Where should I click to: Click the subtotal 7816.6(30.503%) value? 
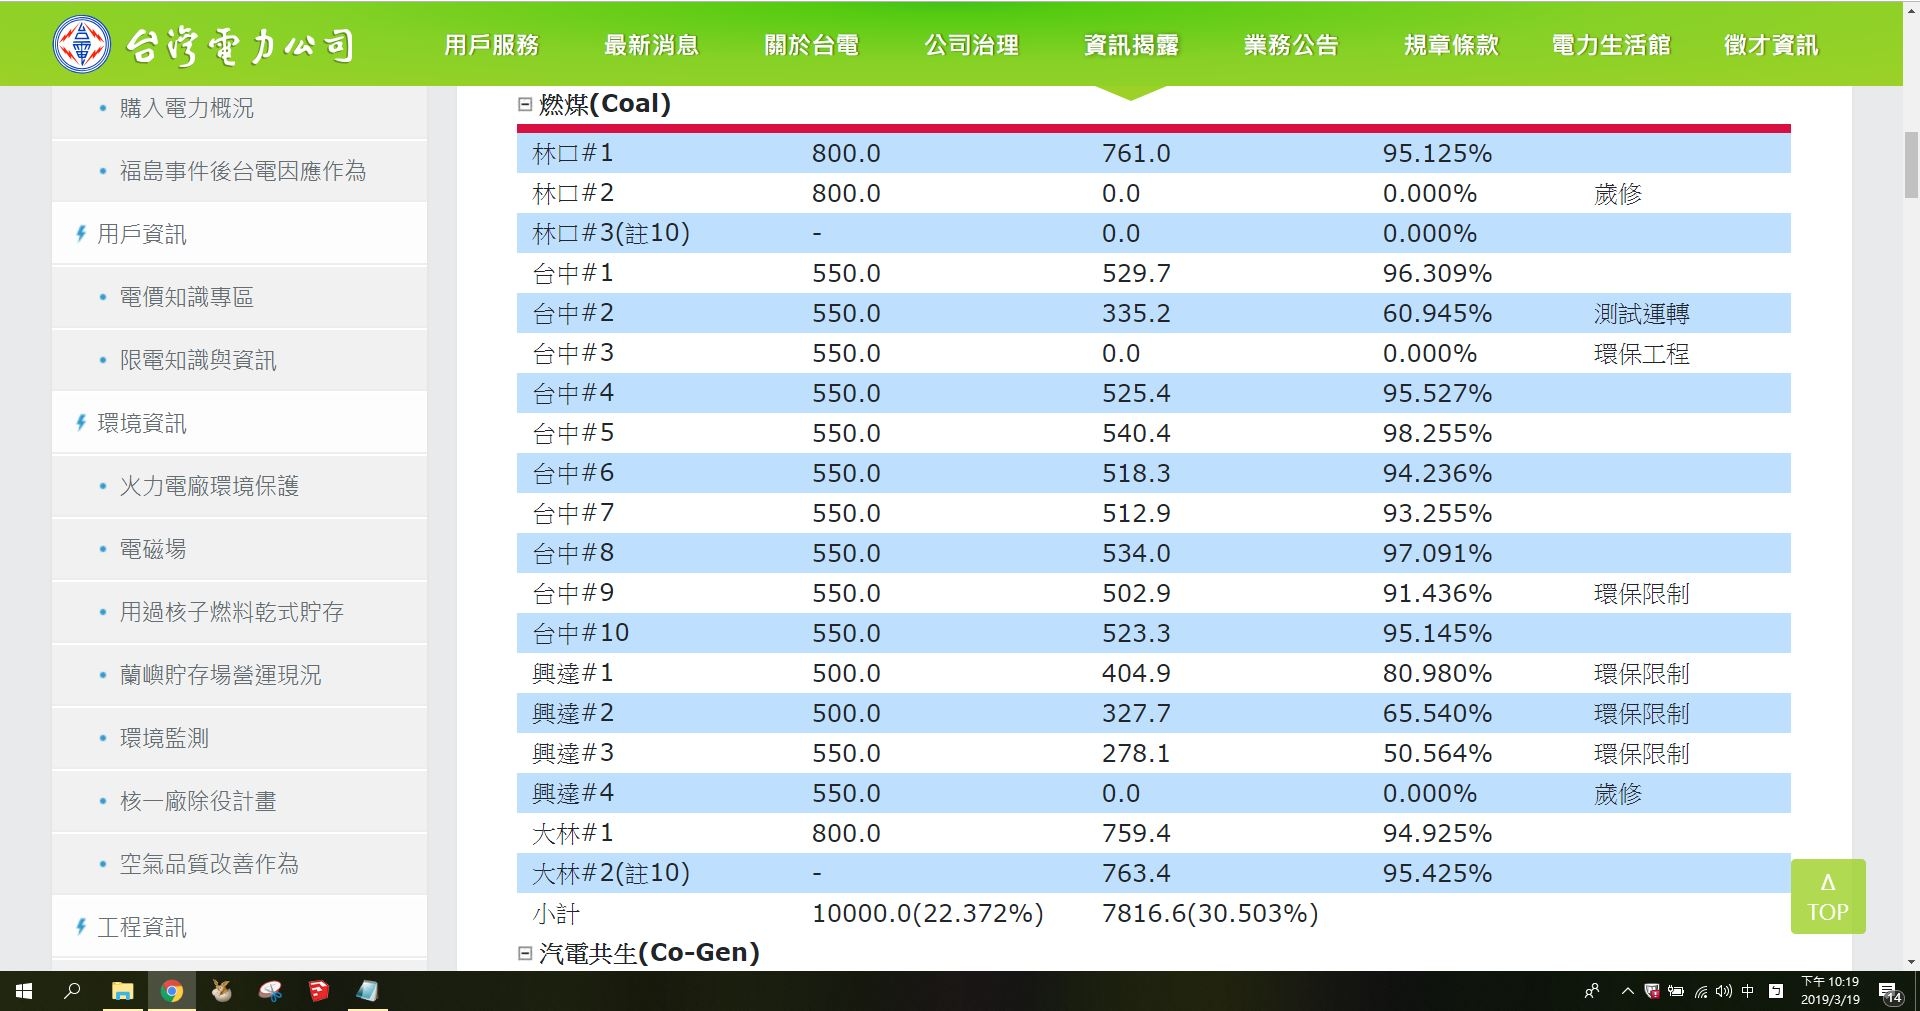(1210, 913)
